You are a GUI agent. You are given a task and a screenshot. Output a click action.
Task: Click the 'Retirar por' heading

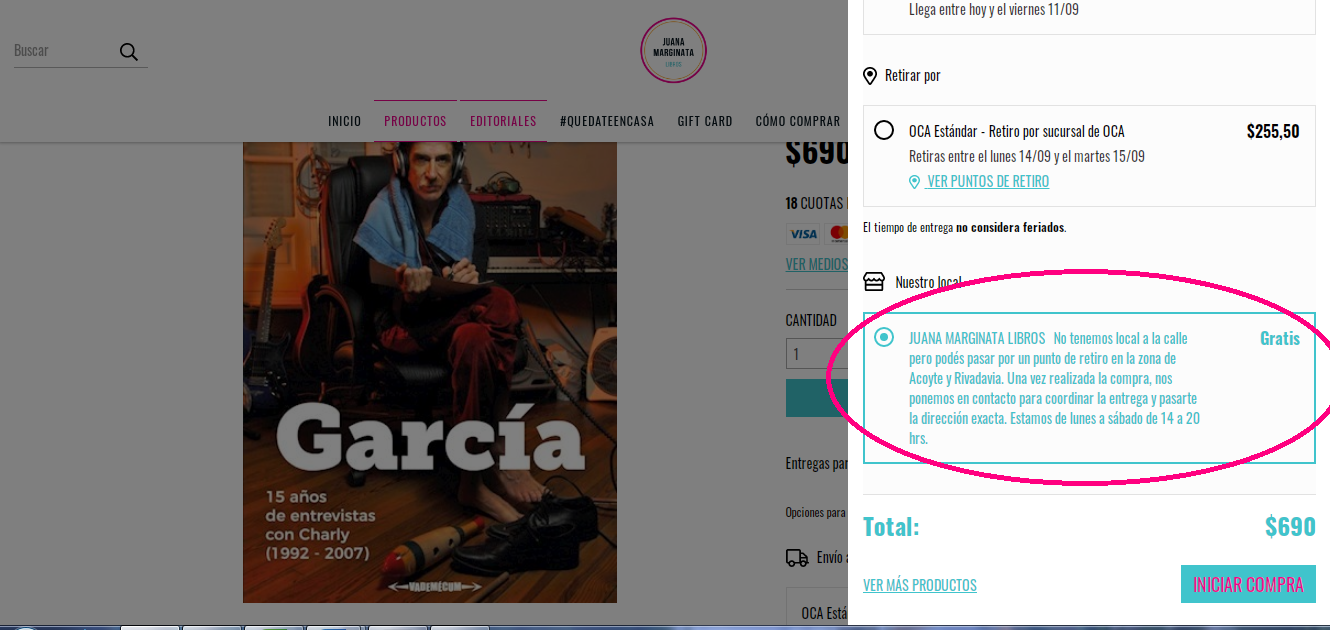(x=913, y=76)
